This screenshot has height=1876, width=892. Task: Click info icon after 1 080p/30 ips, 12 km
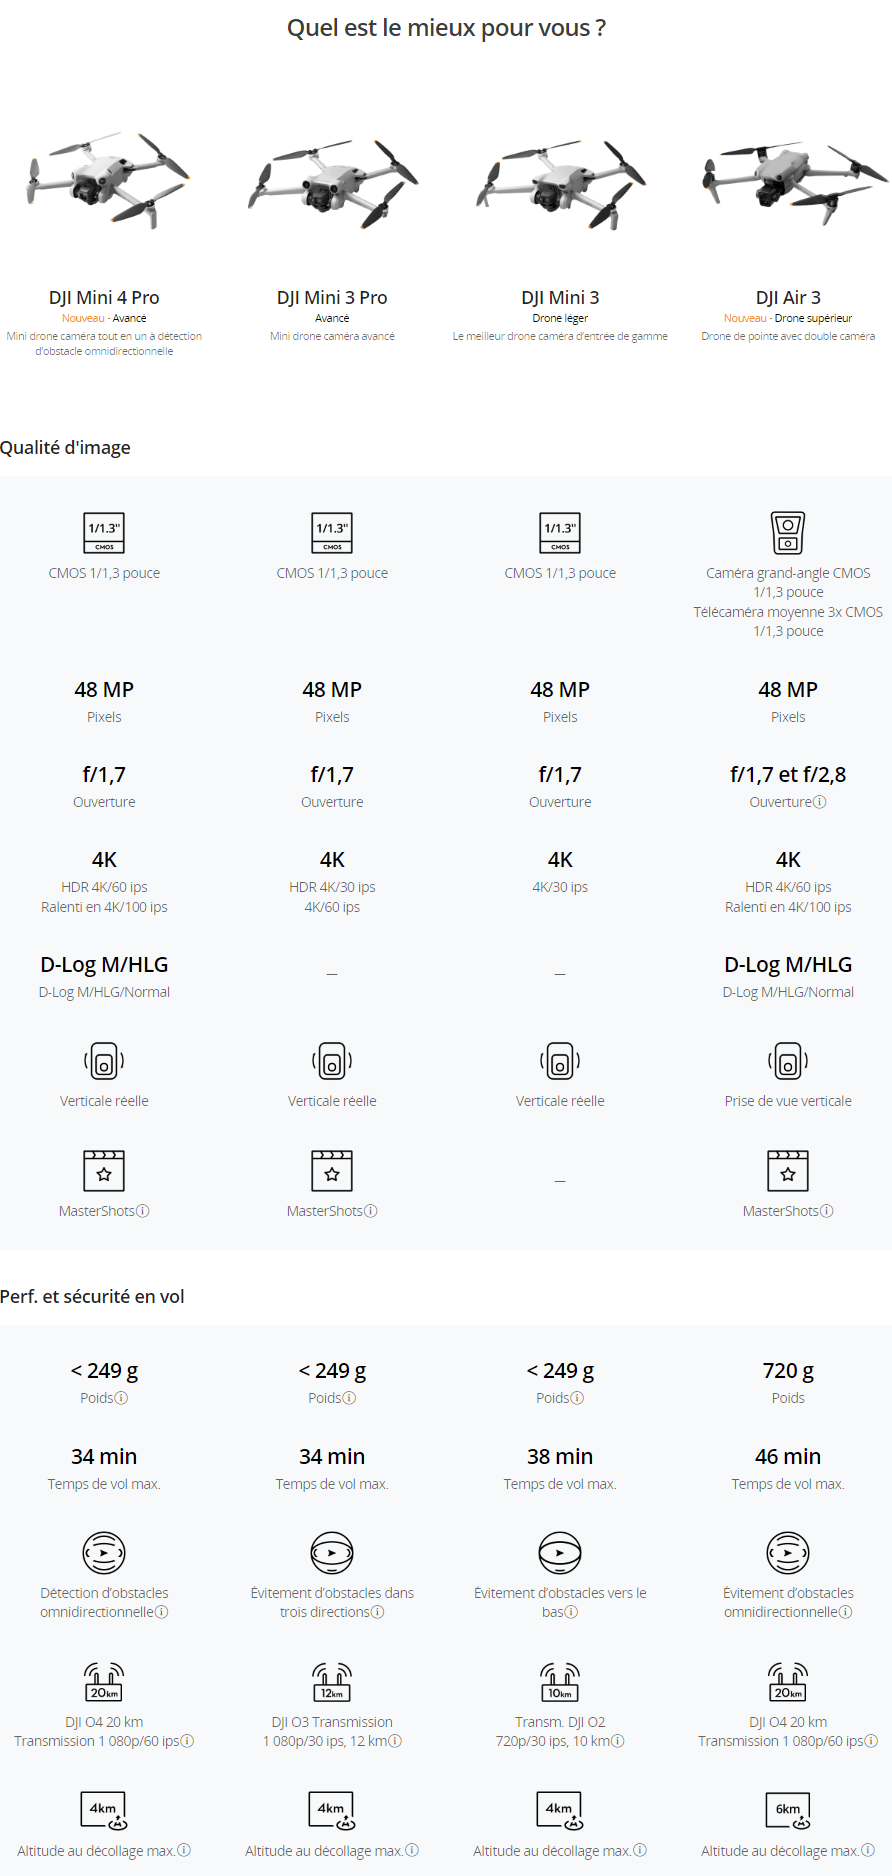396,1741
